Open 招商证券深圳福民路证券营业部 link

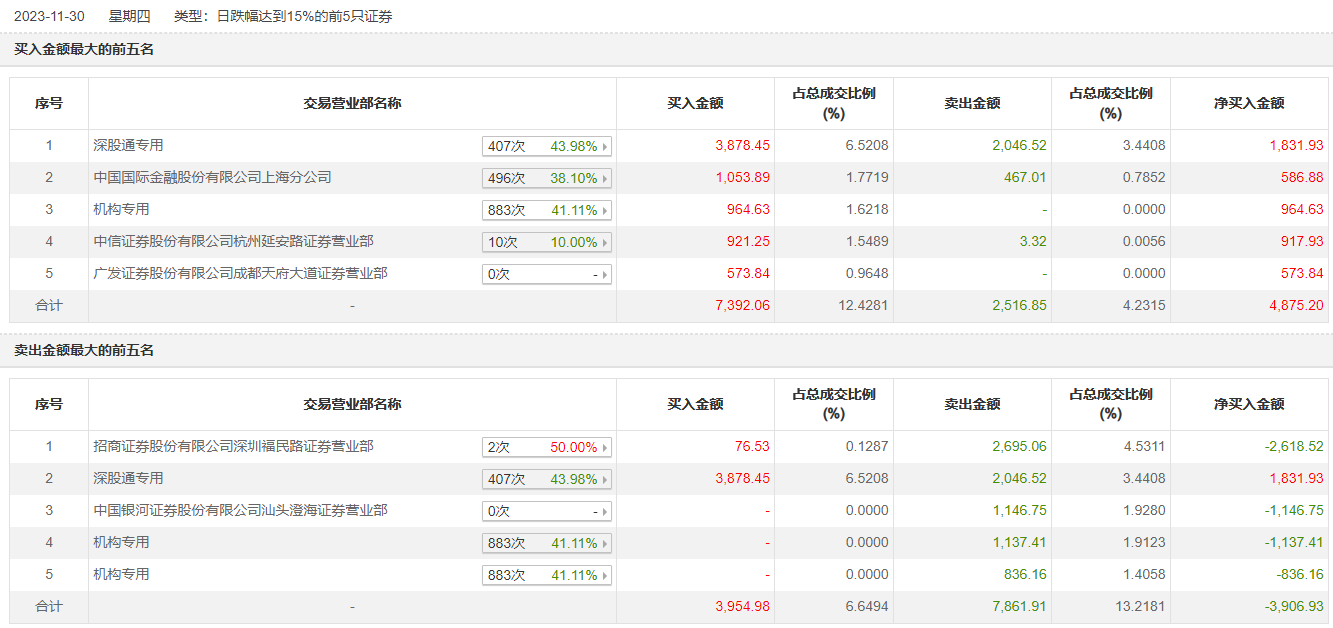click(233, 447)
